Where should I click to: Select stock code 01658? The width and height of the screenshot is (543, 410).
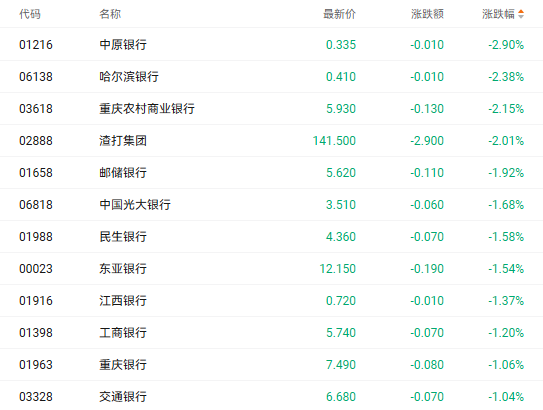coord(36,173)
